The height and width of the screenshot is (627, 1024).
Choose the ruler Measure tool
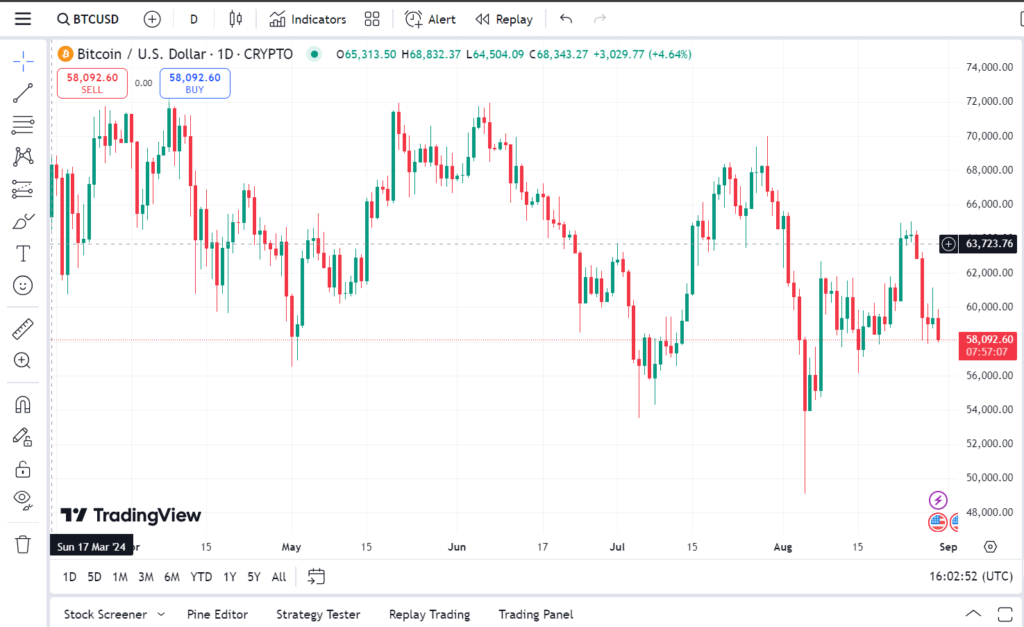coord(23,328)
